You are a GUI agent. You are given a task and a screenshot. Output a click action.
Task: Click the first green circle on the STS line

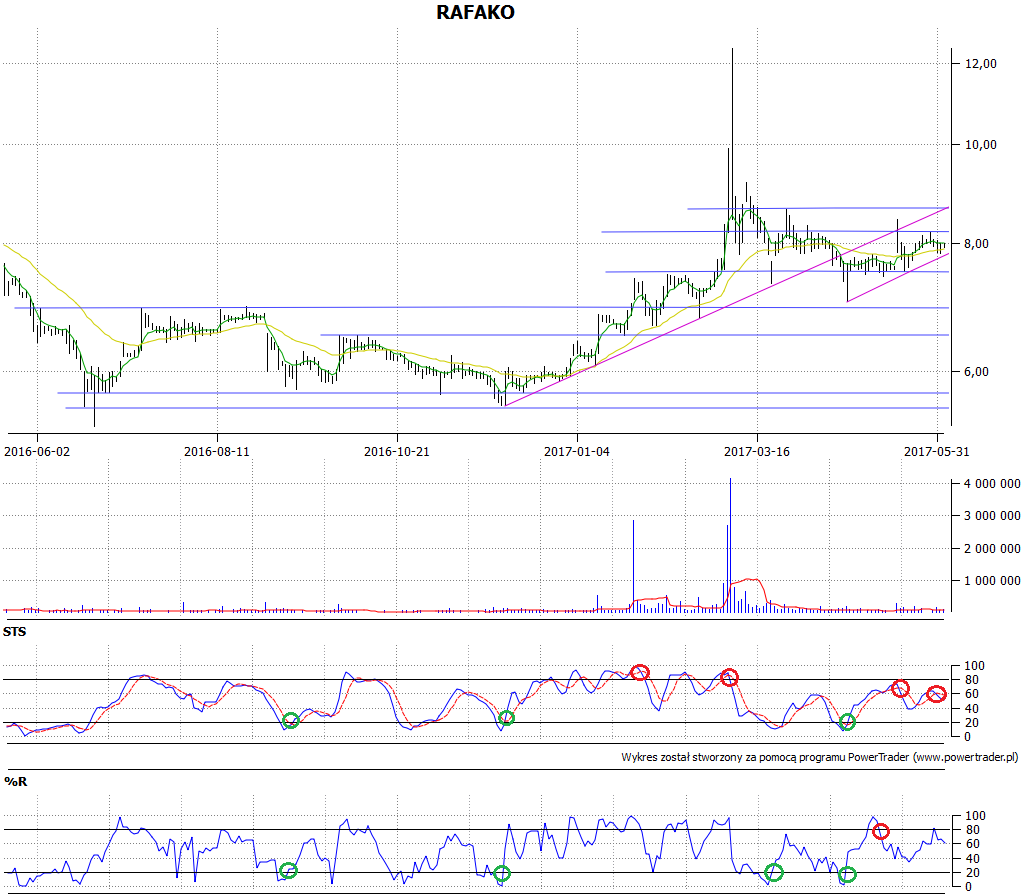coord(291,721)
